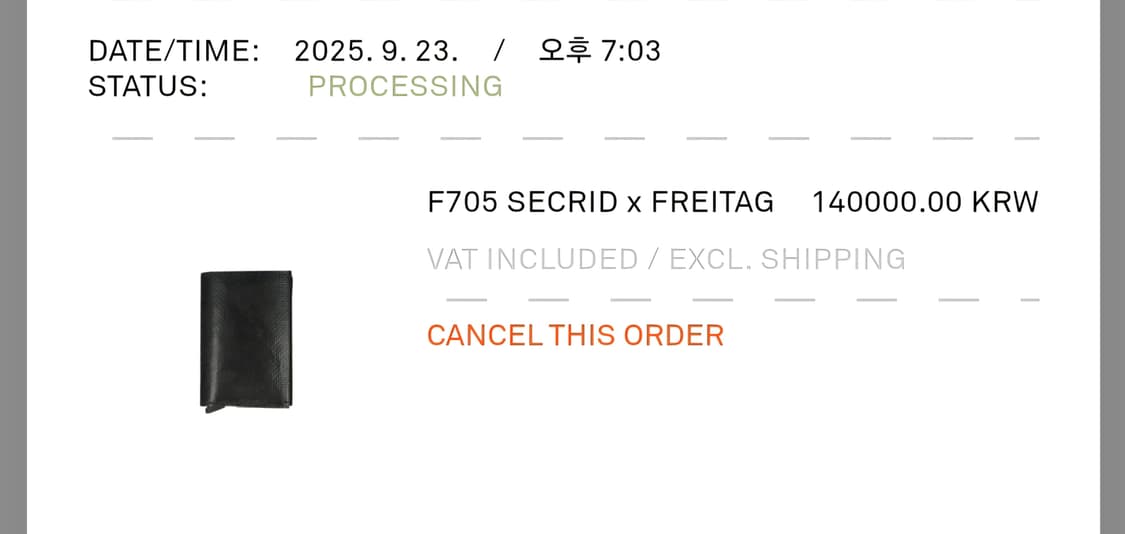This screenshot has height=534, width=1125.
Task: Click the STATUS label
Action: (x=148, y=86)
